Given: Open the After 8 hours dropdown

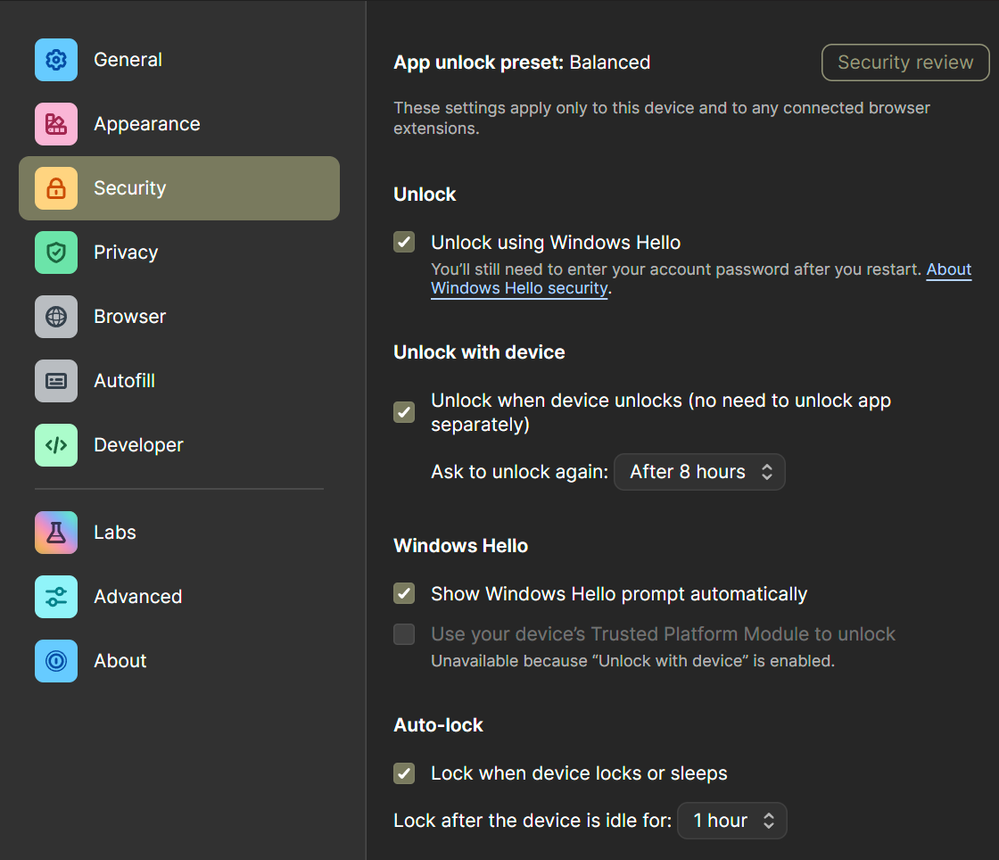Looking at the screenshot, I should click(700, 472).
